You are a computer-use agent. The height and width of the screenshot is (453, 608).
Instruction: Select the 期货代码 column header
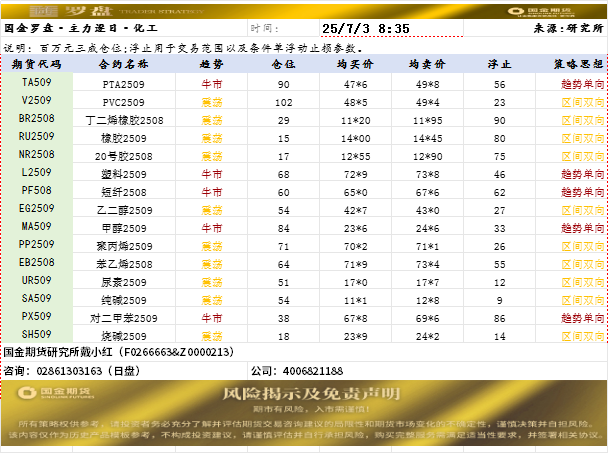click(x=37, y=64)
